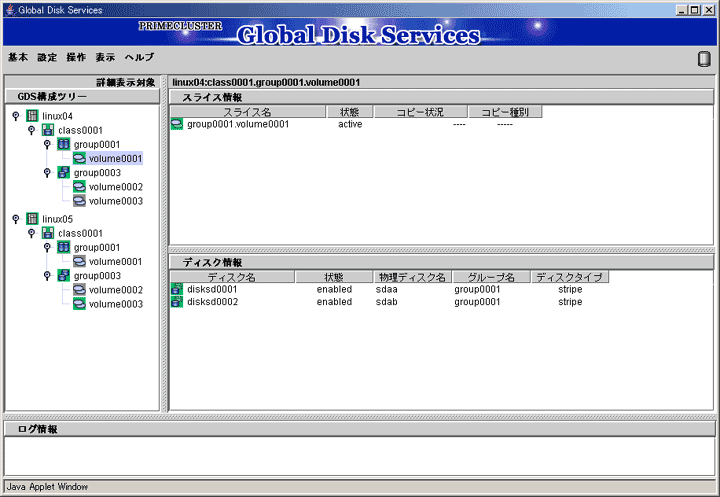Select the disksd0001 disk name
The width and height of the screenshot is (720, 497).
click(212, 289)
